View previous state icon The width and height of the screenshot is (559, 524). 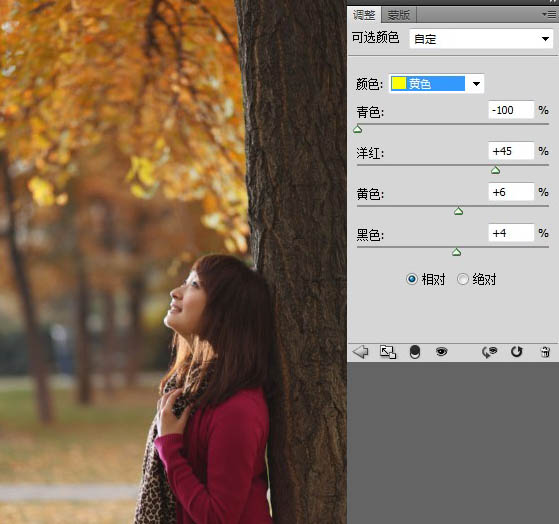tap(489, 352)
